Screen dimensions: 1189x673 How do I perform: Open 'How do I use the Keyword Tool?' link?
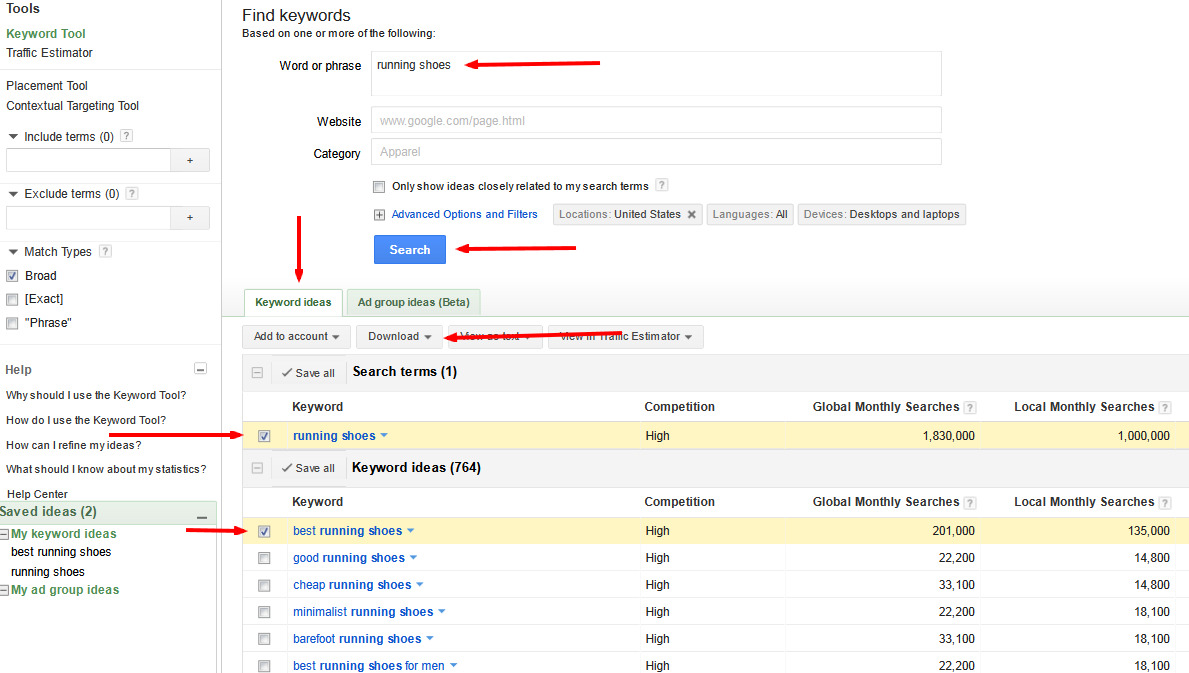(86, 421)
